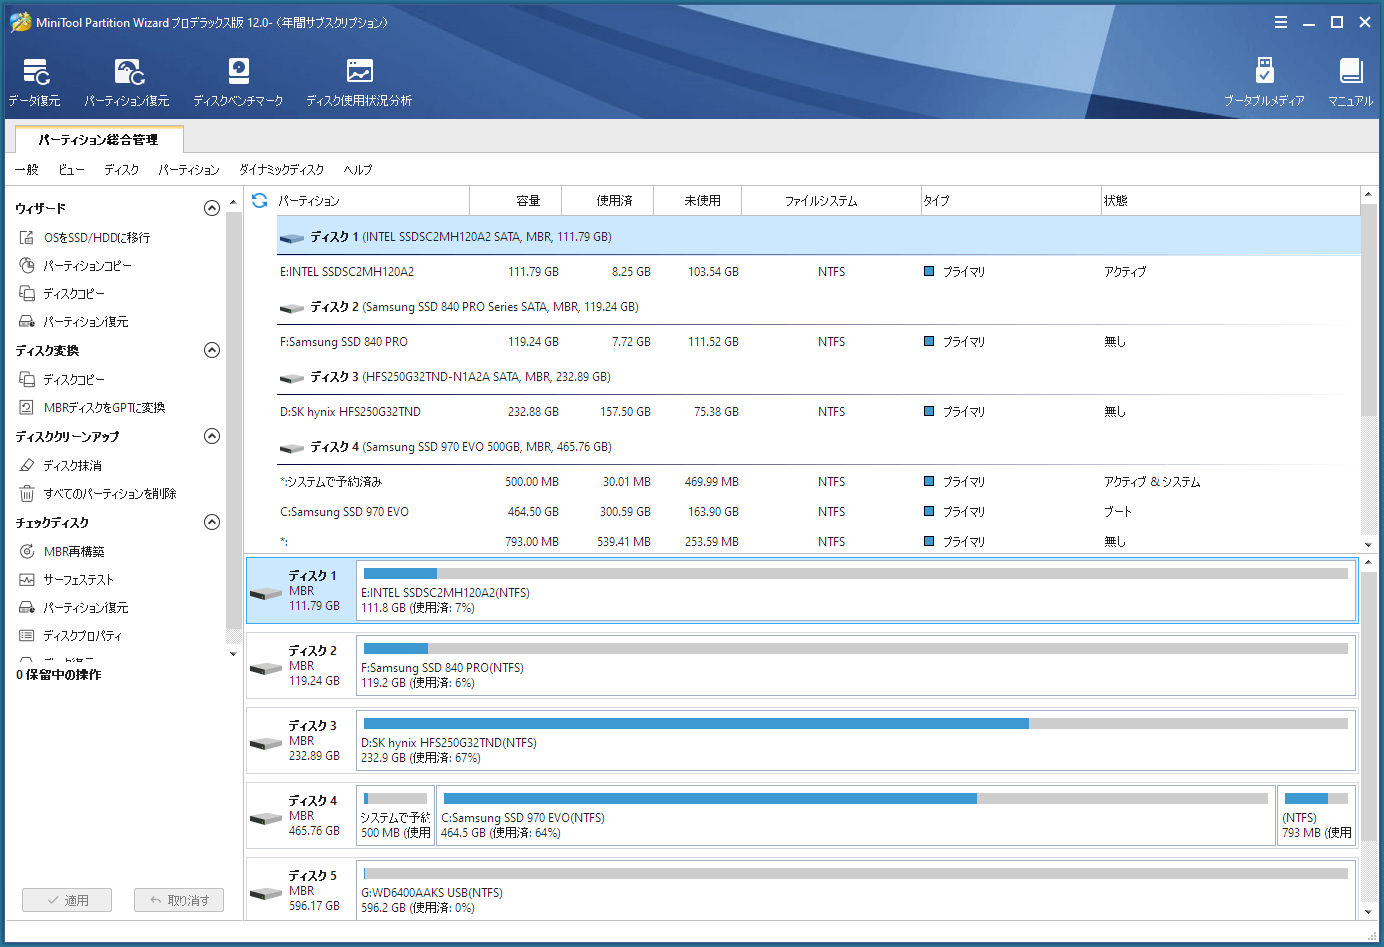This screenshot has height=947, width=1384.
Task: Select the パーティション総合管理 tab
Action: point(99,140)
